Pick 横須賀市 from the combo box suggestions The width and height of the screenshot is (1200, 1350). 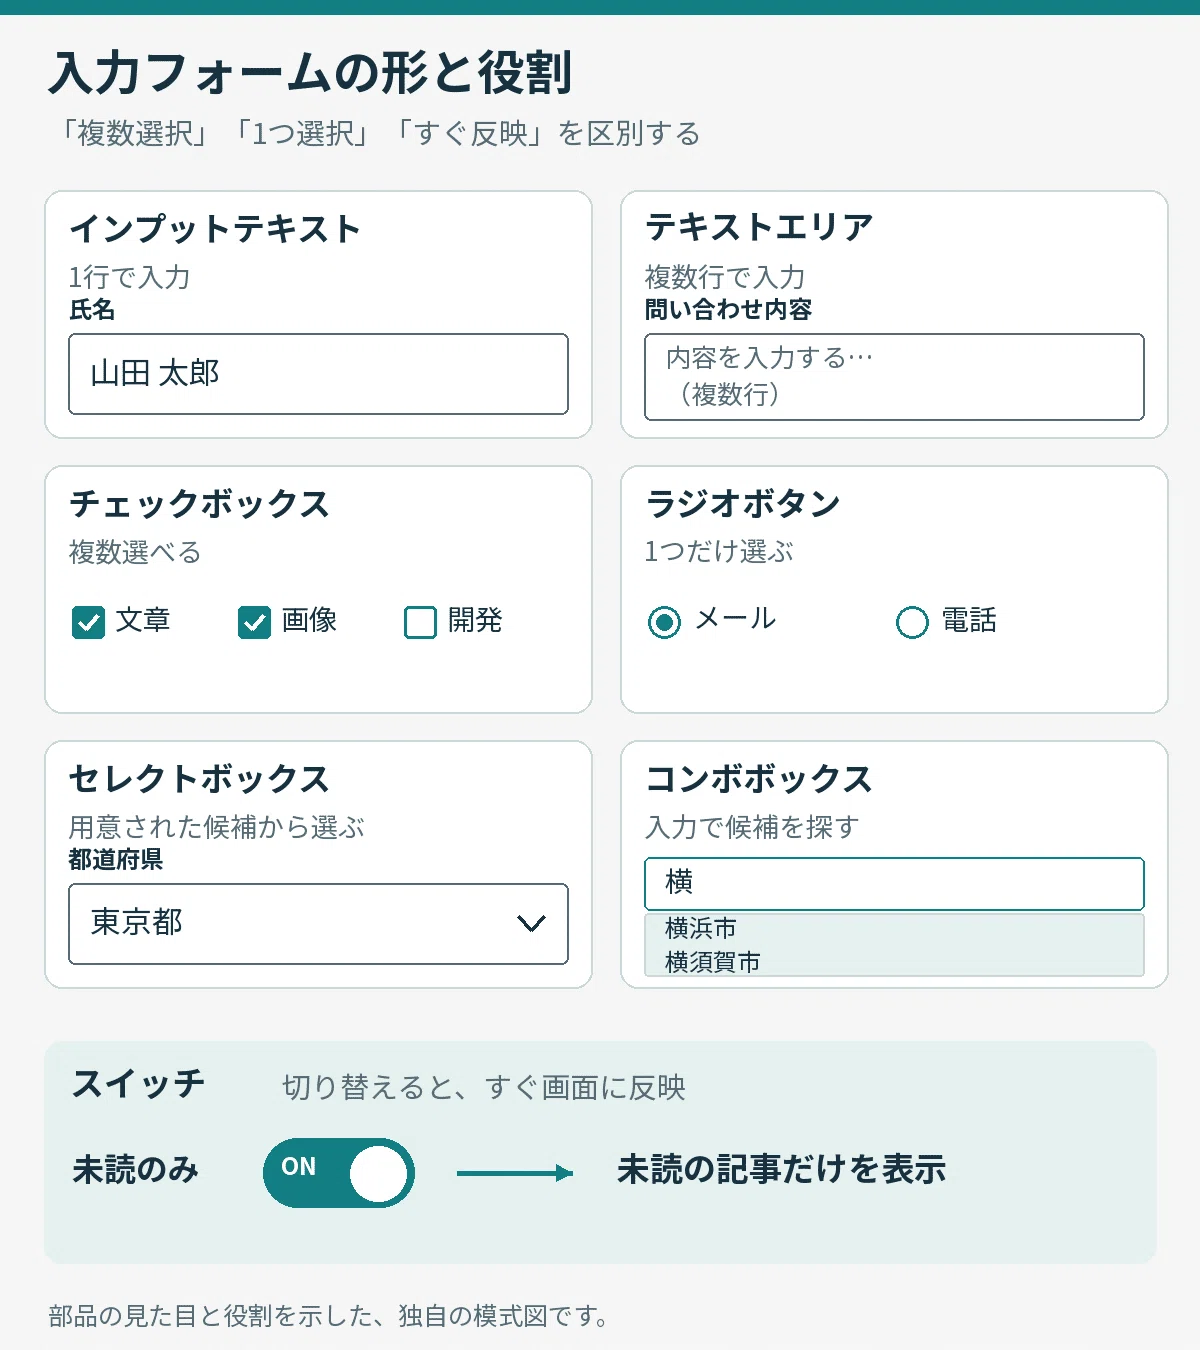(894, 962)
